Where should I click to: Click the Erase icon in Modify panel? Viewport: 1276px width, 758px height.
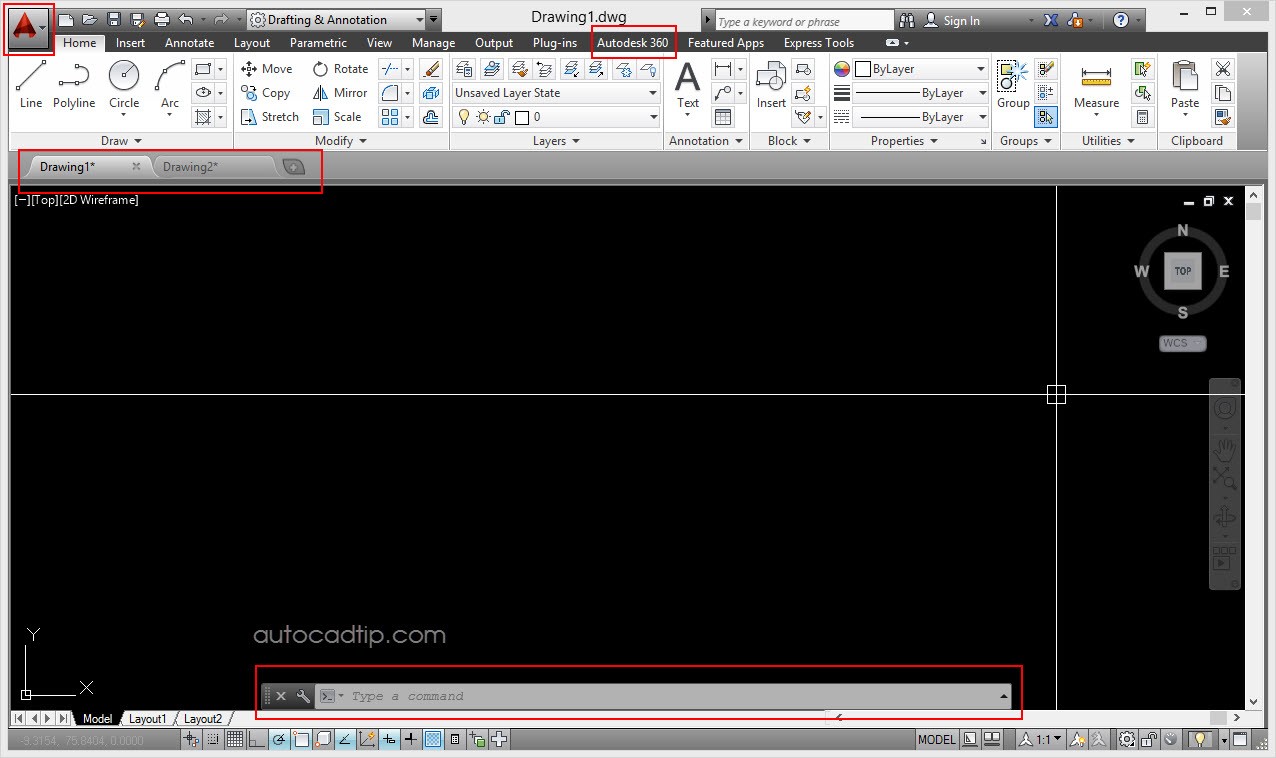pos(431,69)
